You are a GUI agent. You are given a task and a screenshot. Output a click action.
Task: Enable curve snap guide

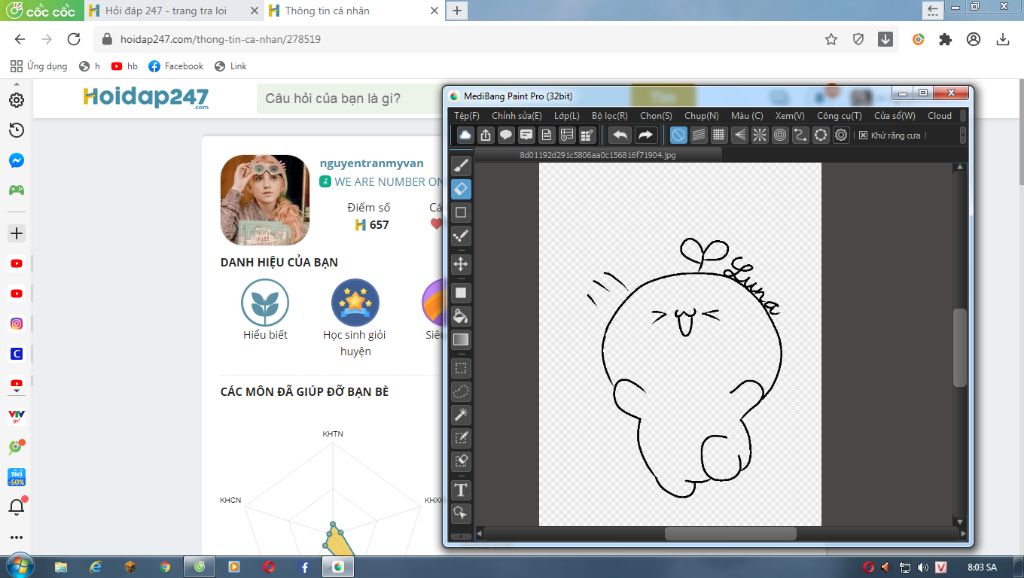coord(800,135)
